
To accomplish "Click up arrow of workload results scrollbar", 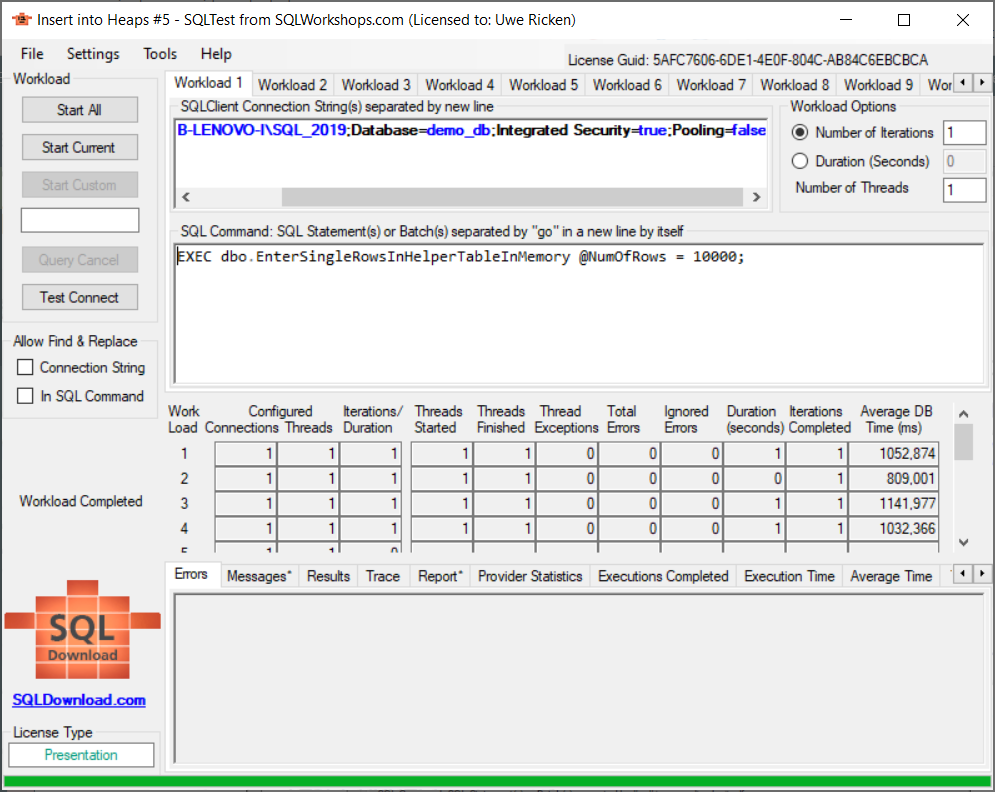I will point(963,414).
